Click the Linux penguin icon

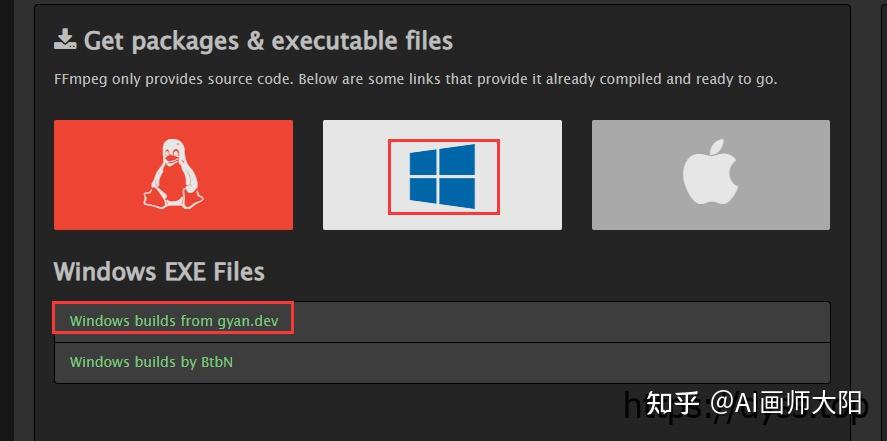point(172,174)
